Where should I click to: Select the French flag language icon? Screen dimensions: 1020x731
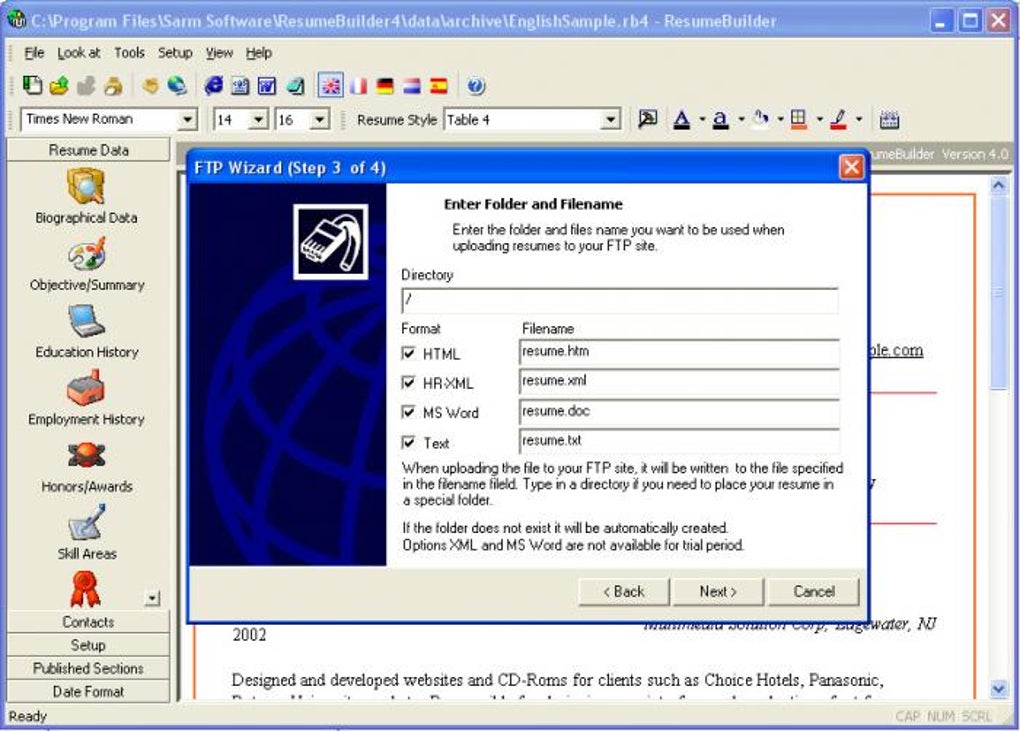(x=358, y=86)
